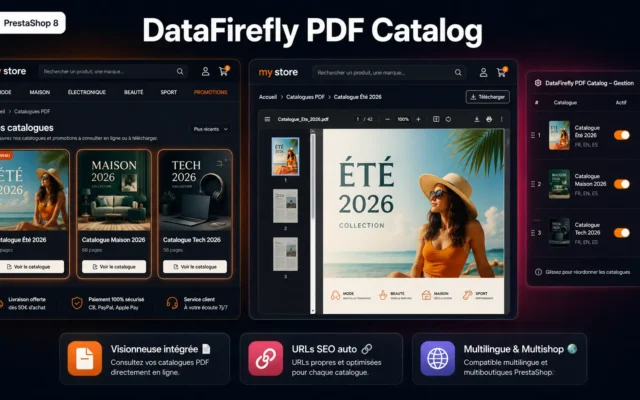The width and height of the screenshot is (640, 400).
Task: Click the purple globe icon for Multilingue & Multishop
Action: [x=438, y=358]
